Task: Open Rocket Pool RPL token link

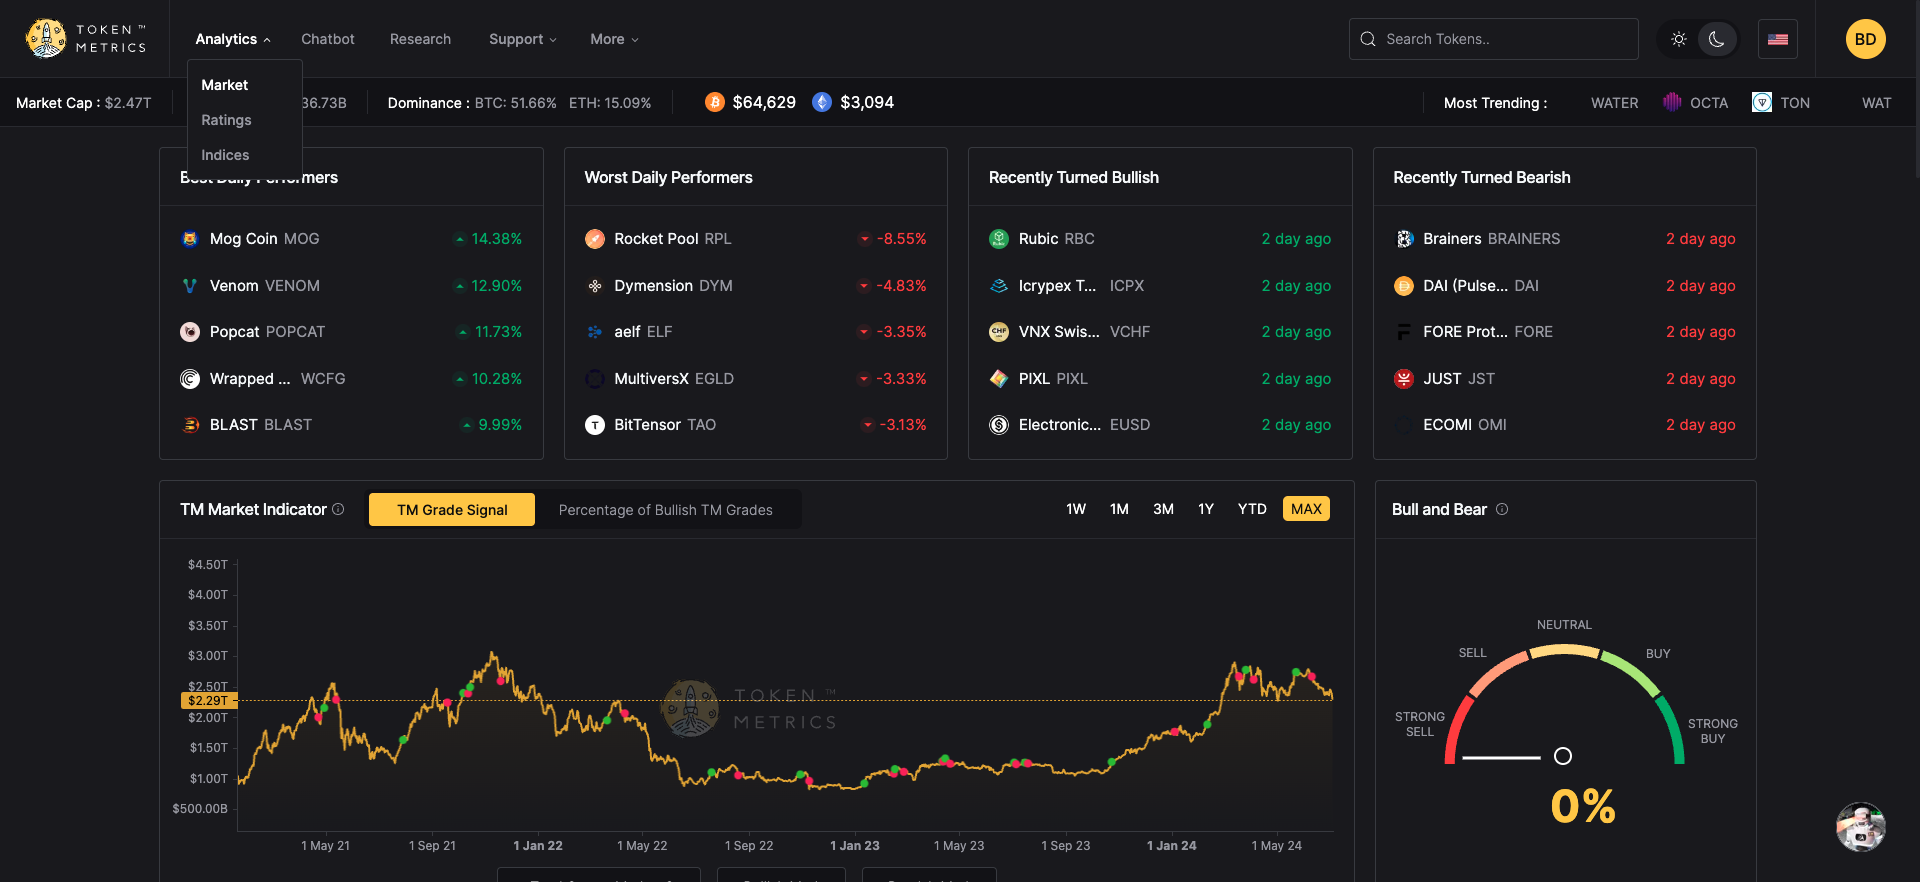Action: pyautogui.click(x=673, y=239)
